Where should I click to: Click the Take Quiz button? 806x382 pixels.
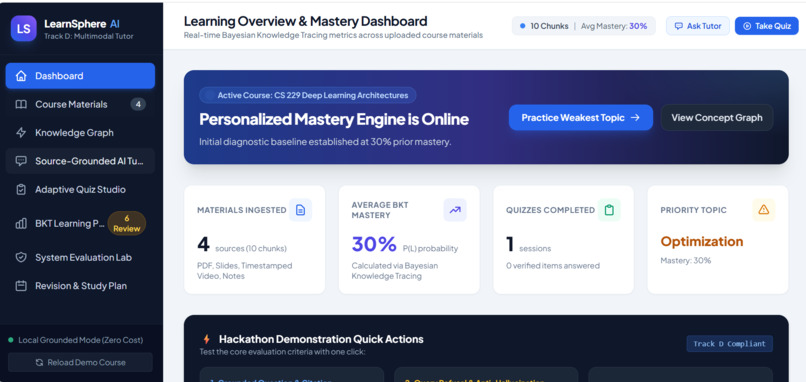click(x=766, y=26)
